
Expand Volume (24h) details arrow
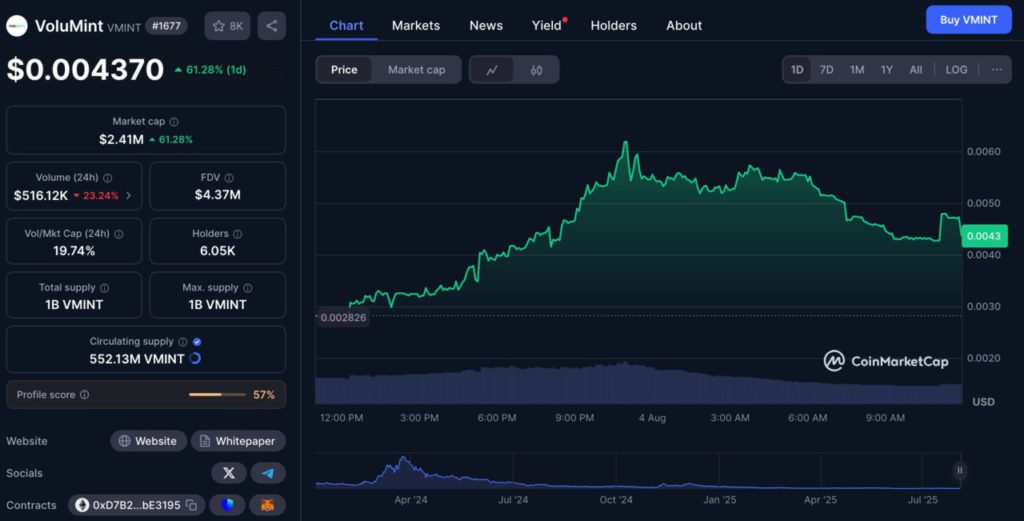tap(128, 196)
